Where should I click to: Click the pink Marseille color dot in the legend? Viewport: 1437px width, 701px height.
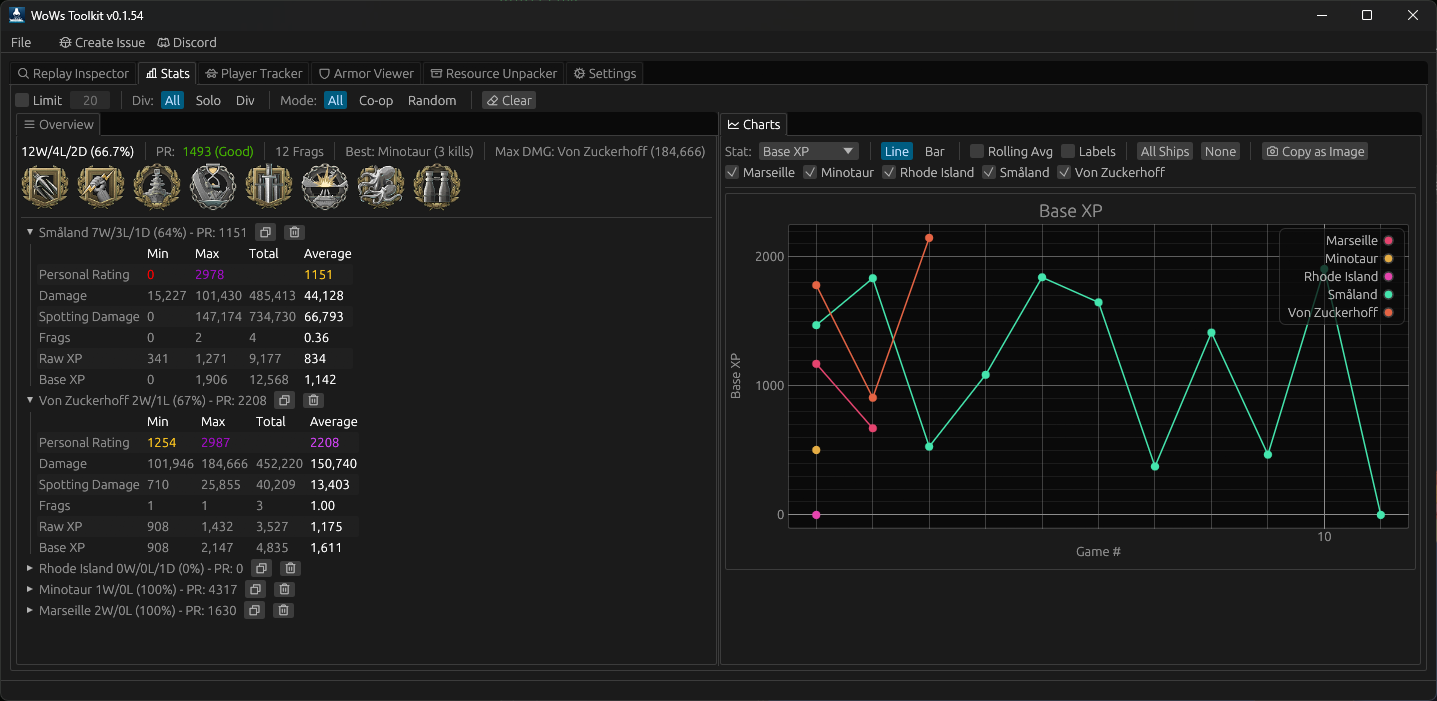(1388, 240)
